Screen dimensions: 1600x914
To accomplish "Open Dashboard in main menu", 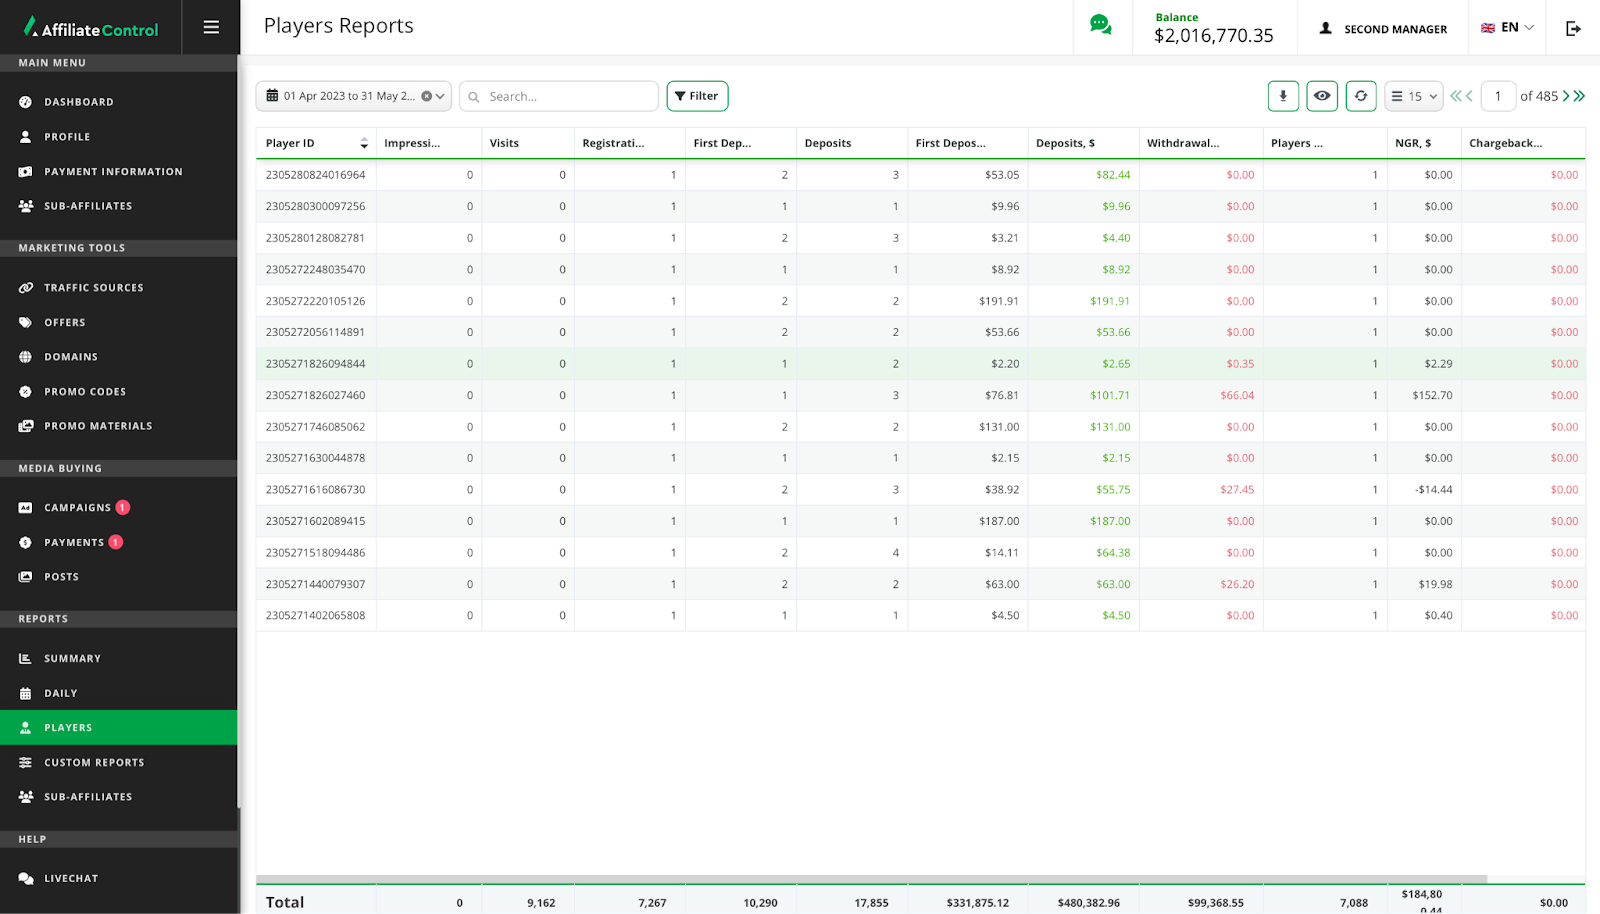I will (x=79, y=102).
